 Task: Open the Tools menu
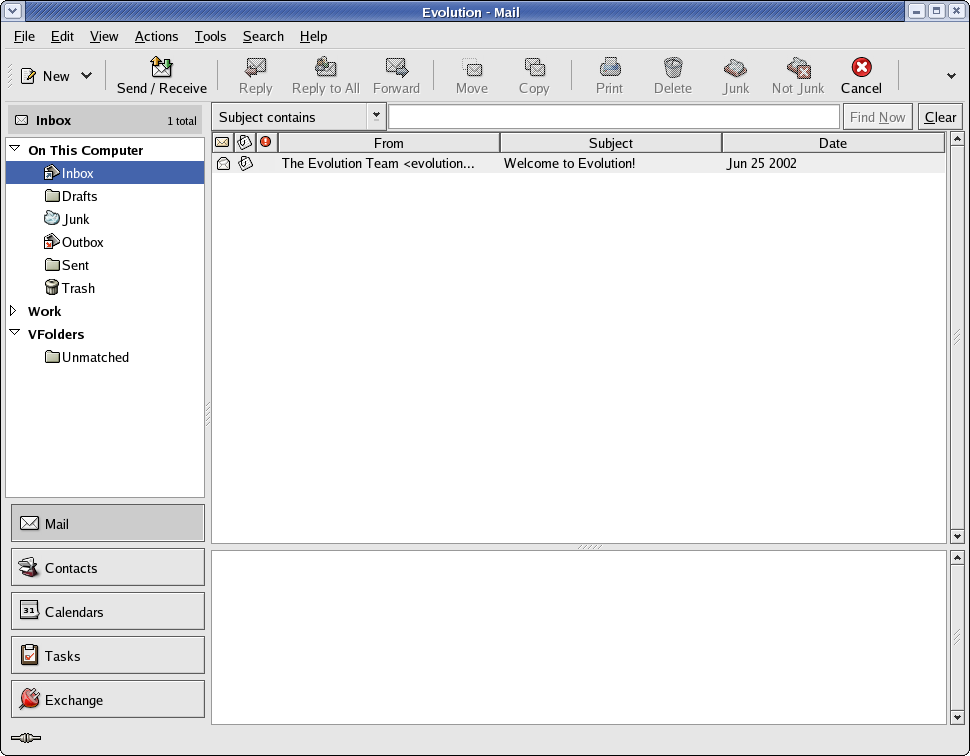coord(210,37)
